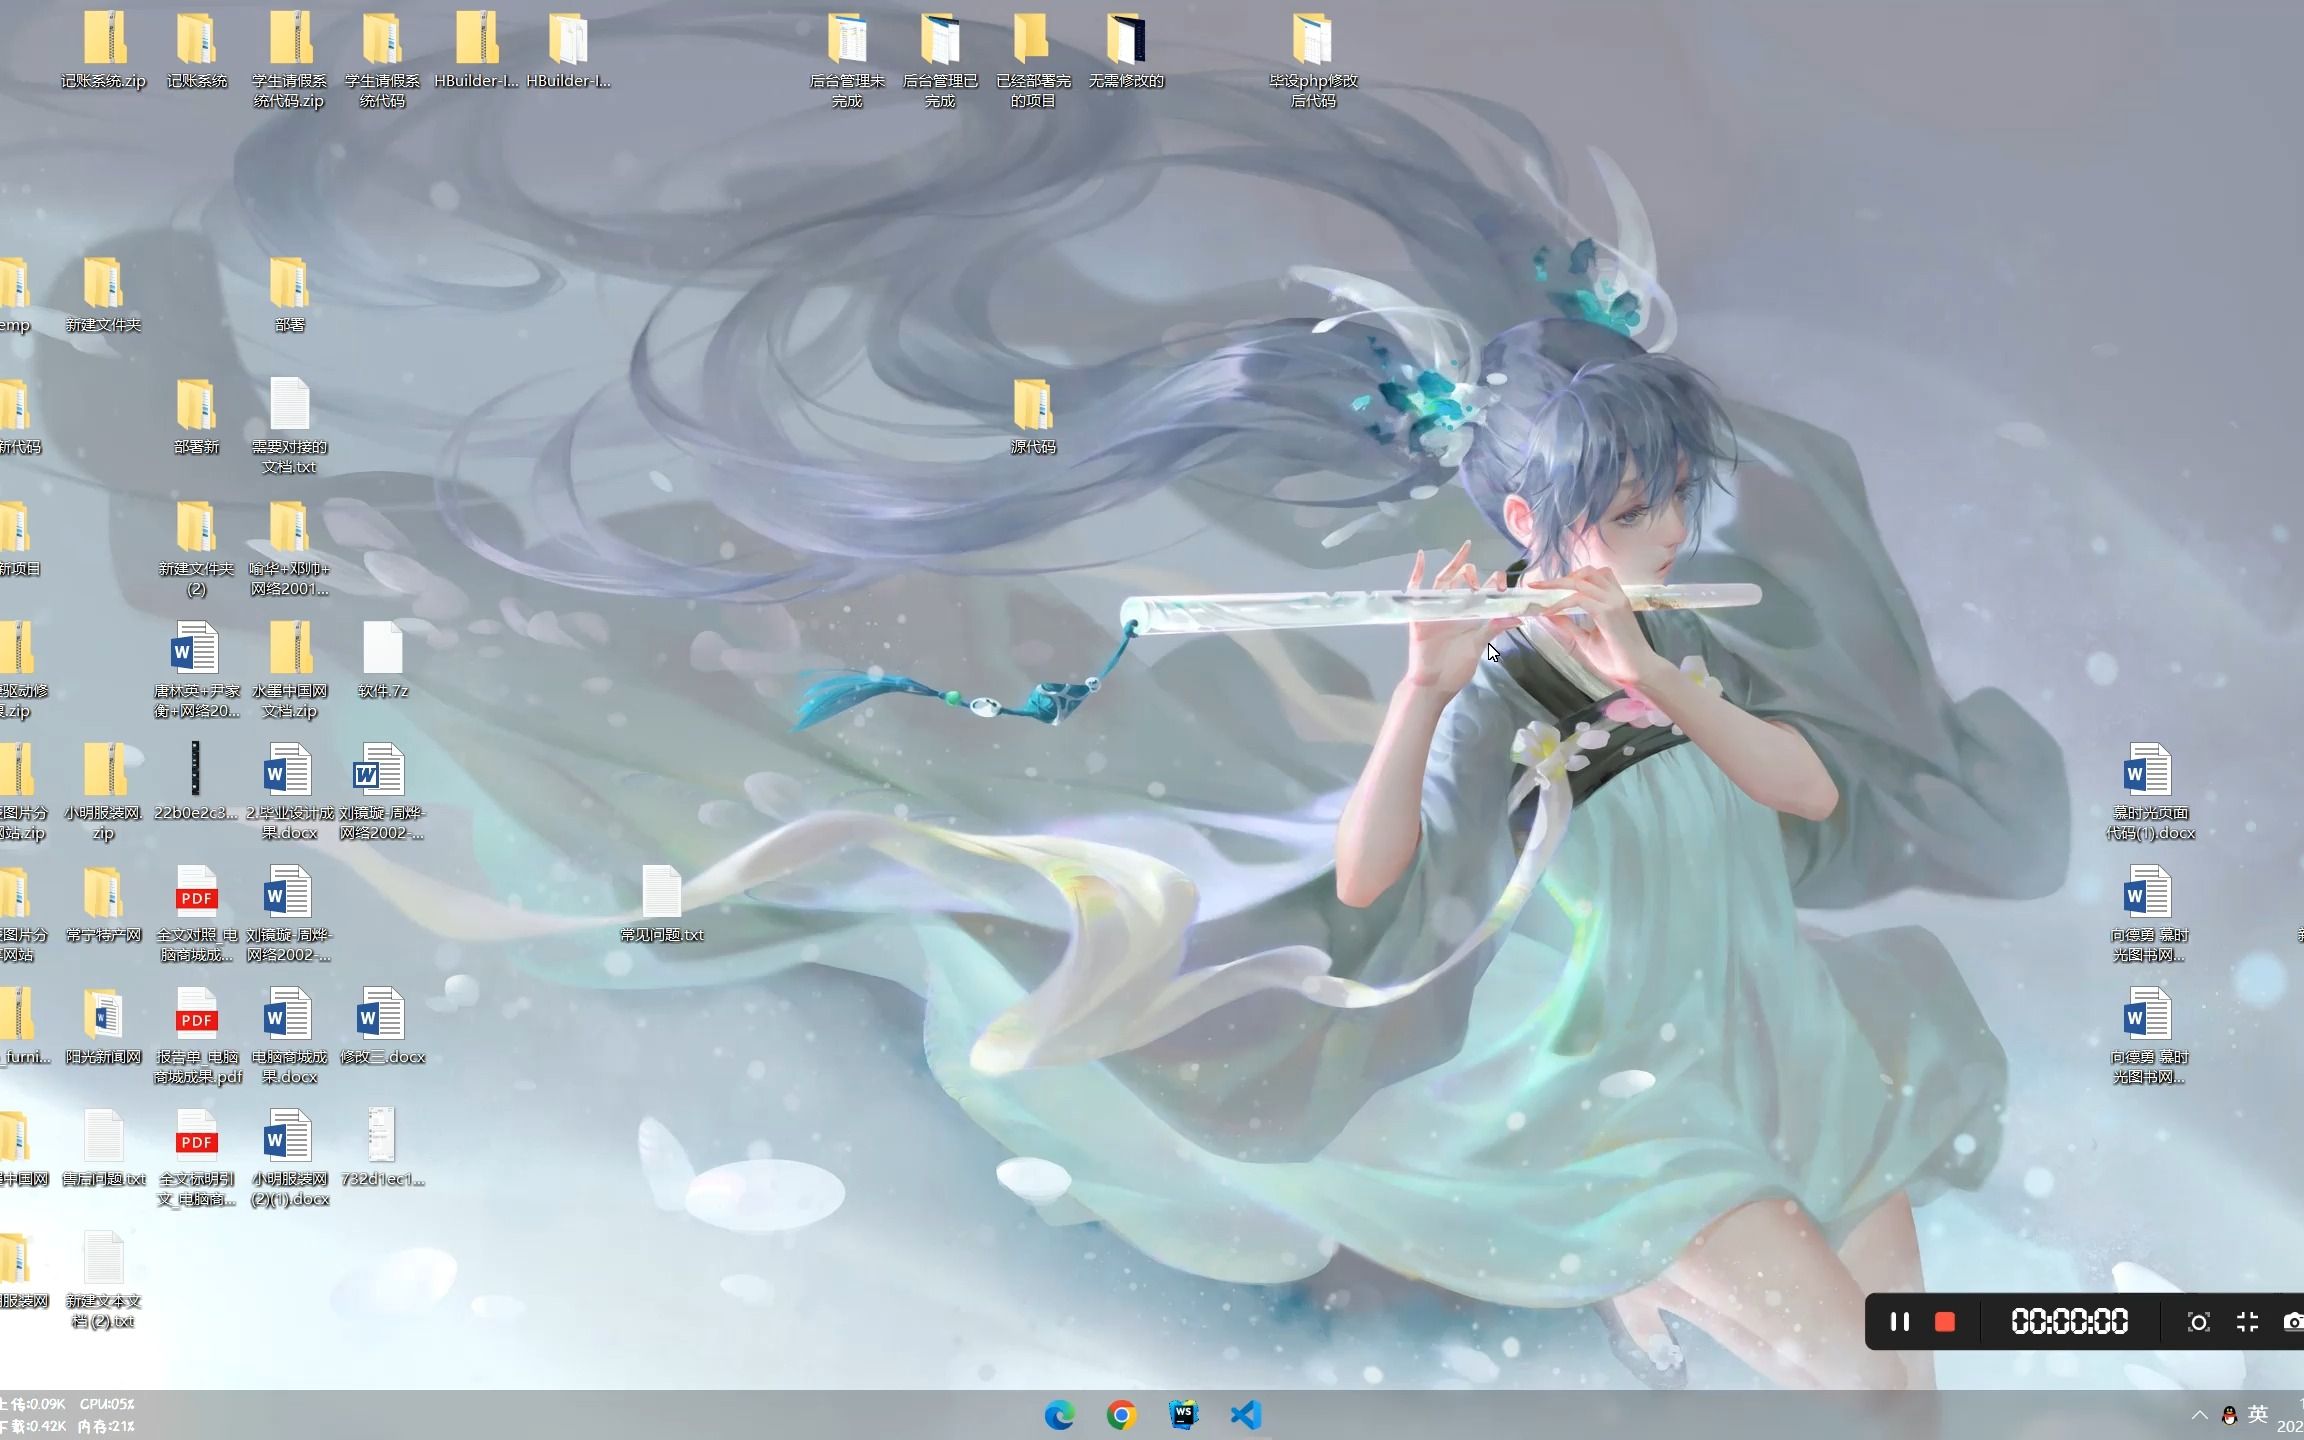The image size is (2304, 1440).
Task: Open Microsoft Edge from the taskbar
Action: (1059, 1414)
